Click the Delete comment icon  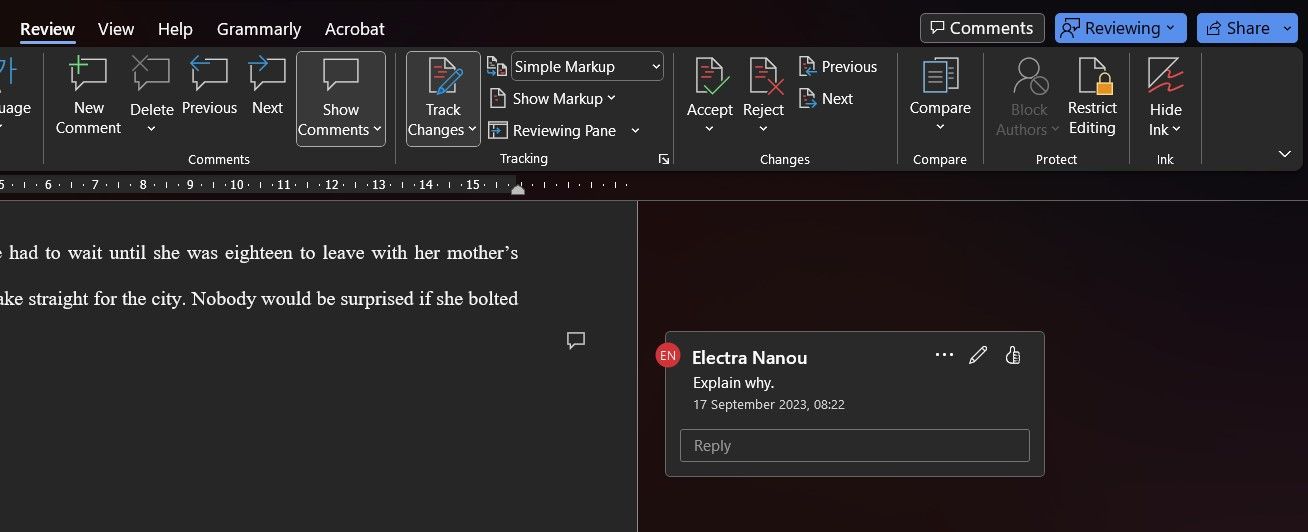[151, 76]
